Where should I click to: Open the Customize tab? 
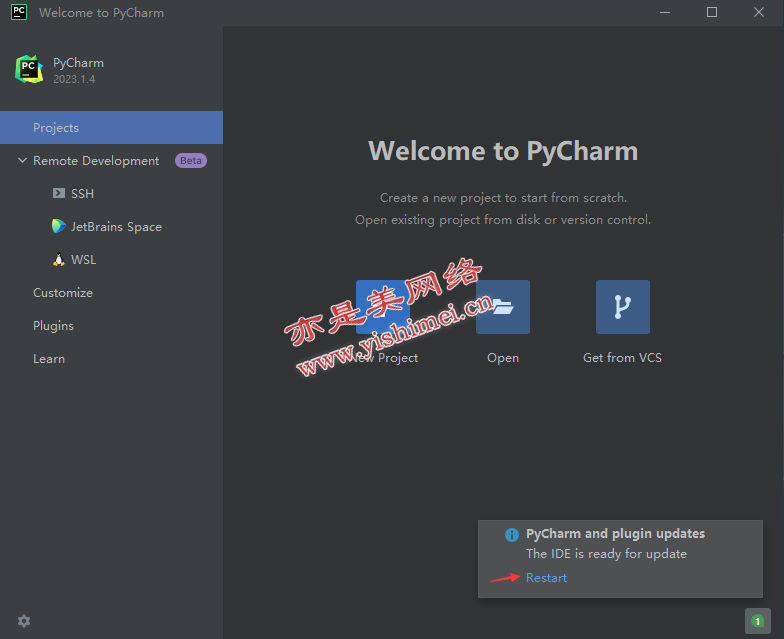coord(63,292)
